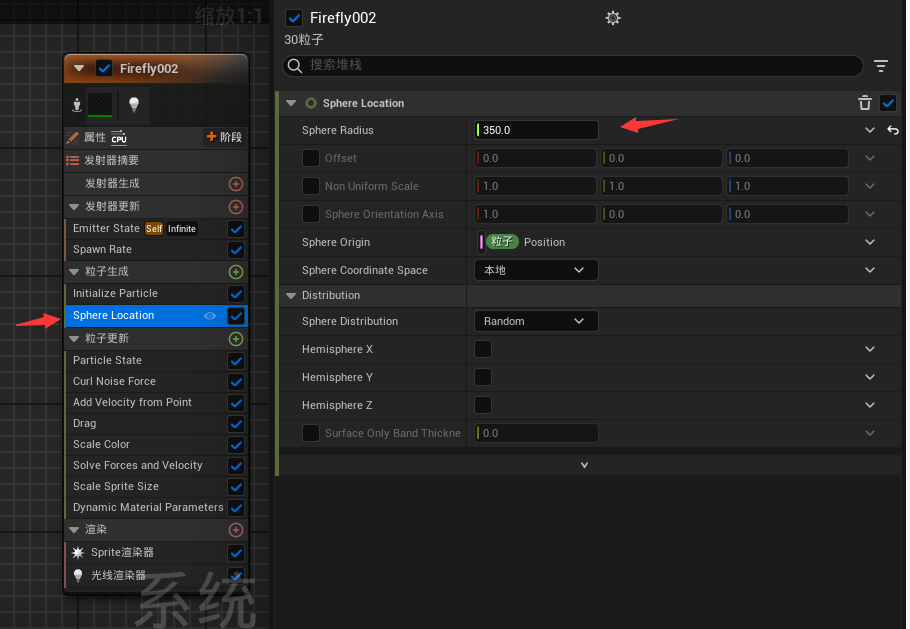Reset Sphere Radius to default arrow
This screenshot has height=629, width=910.
pyautogui.click(x=893, y=130)
